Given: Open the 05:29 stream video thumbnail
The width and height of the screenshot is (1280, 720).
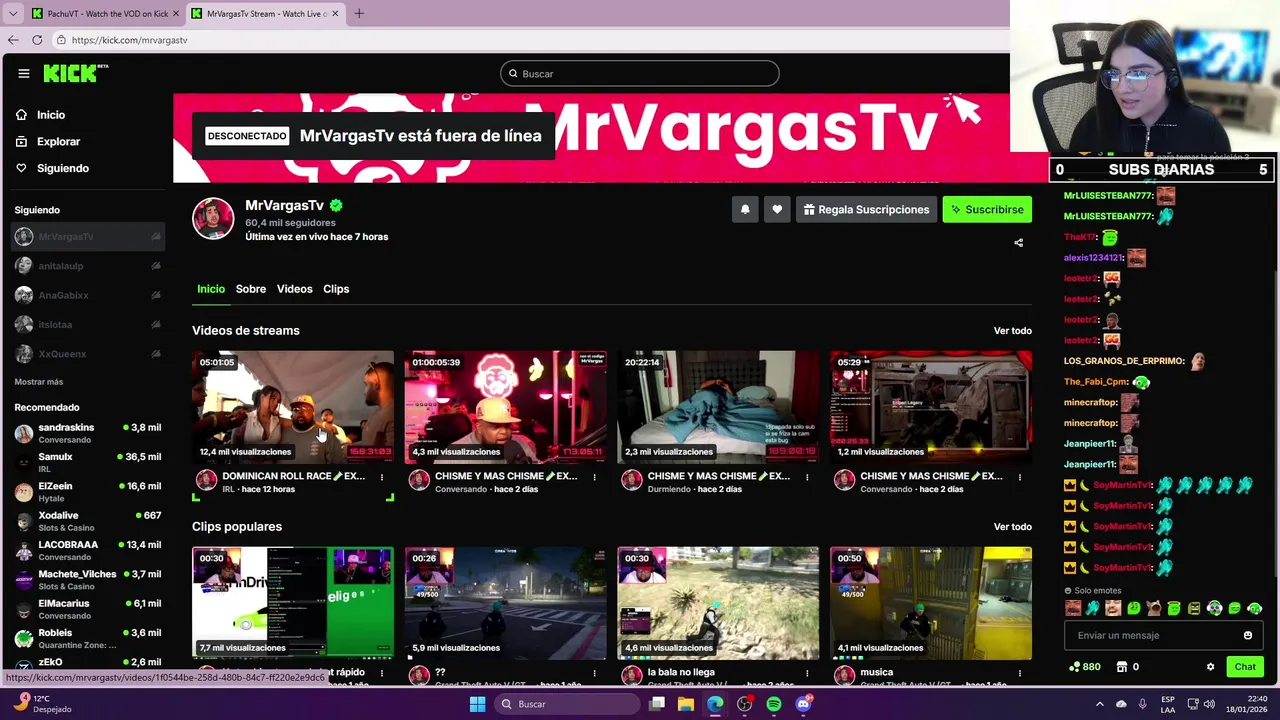Looking at the screenshot, I should pos(931,406).
